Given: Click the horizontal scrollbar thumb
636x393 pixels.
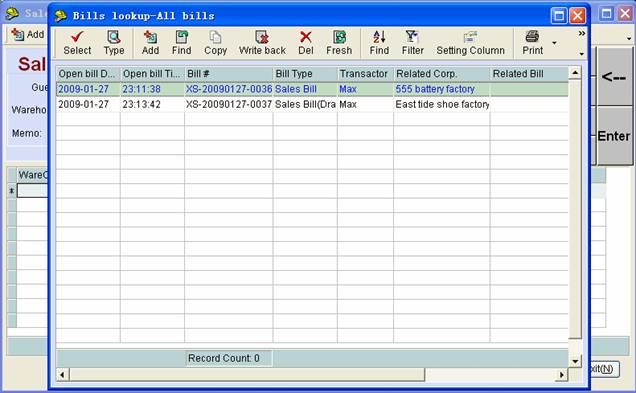Looking at the screenshot, I should (x=247, y=375).
